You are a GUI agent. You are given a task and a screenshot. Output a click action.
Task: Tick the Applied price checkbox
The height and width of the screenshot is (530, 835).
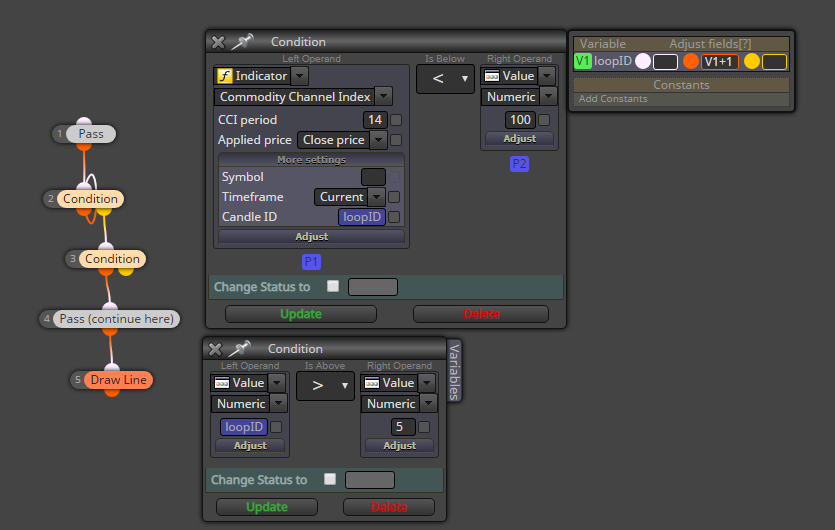396,140
